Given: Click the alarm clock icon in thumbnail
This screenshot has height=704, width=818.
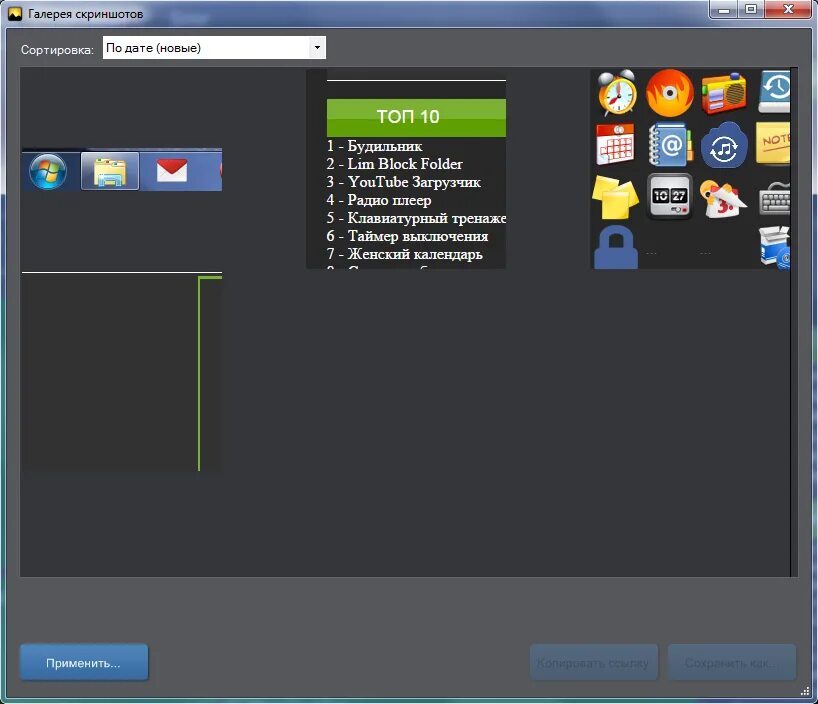Looking at the screenshot, I should [x=617, y=93].
